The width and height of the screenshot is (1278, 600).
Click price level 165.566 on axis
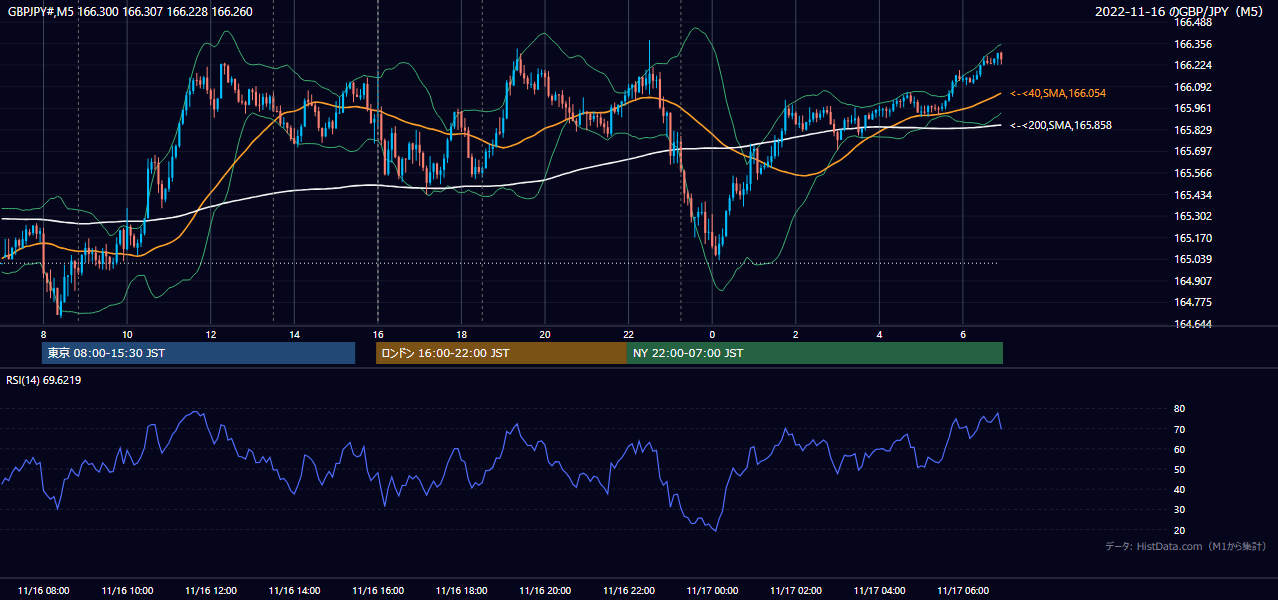tap(1192, 174)
